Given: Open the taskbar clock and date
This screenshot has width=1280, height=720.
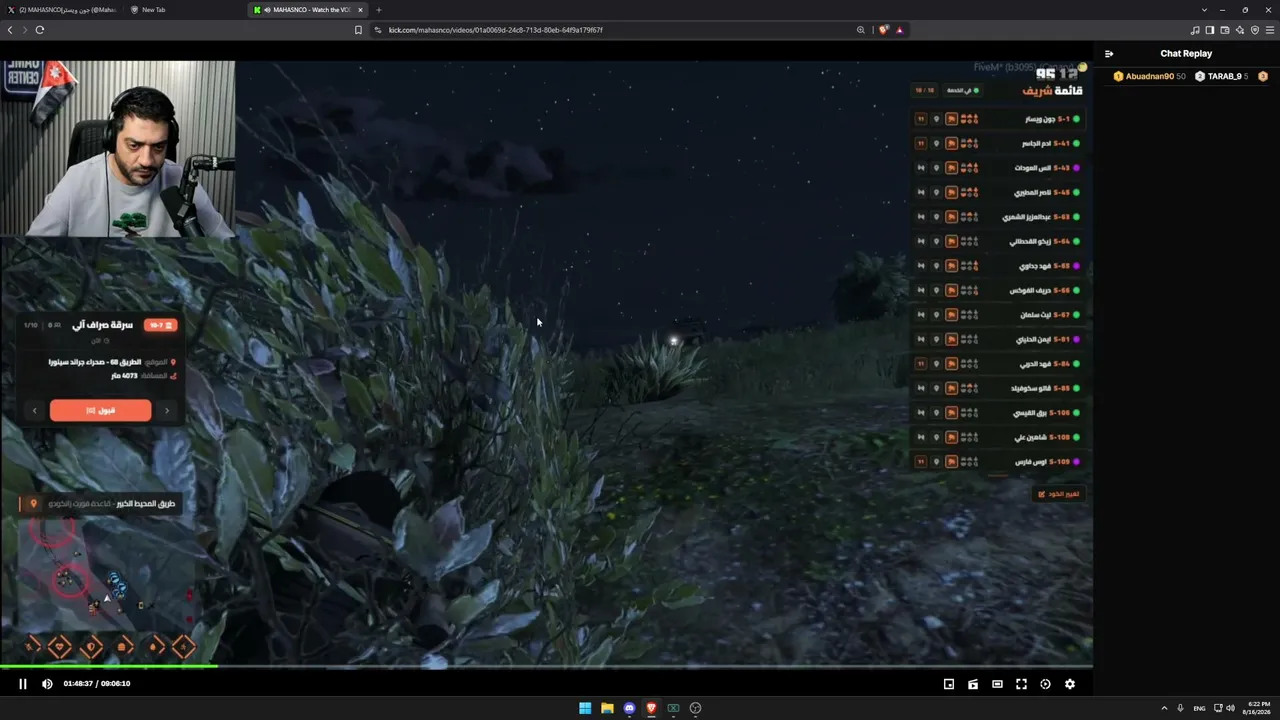Looking at the screenshot, I should (x=1256, y=708).
